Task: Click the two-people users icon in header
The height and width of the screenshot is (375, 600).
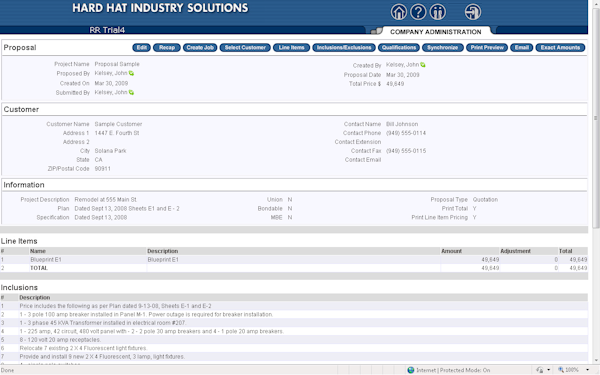Action: coord(437,12)
